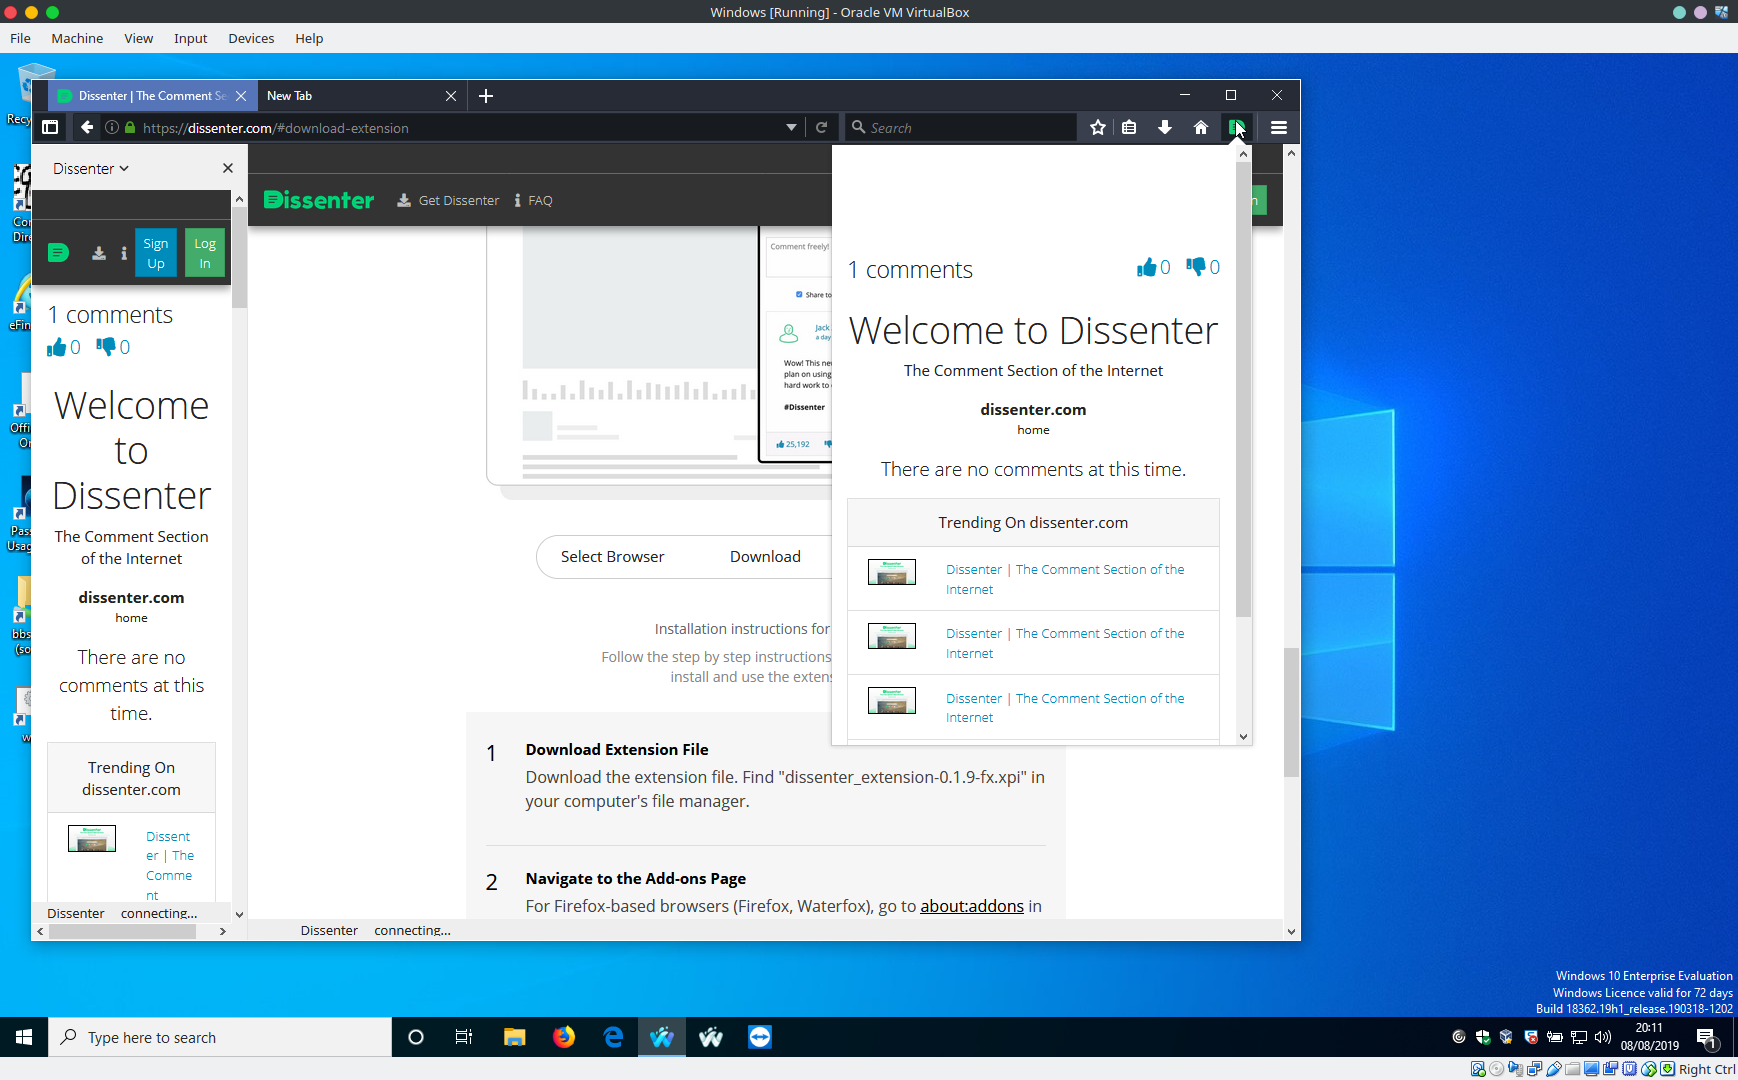This screenshot has height=1080, width=1738.
Task: Click the sidebar toggle icon in browser toolbar
Action: click(50, 127)
